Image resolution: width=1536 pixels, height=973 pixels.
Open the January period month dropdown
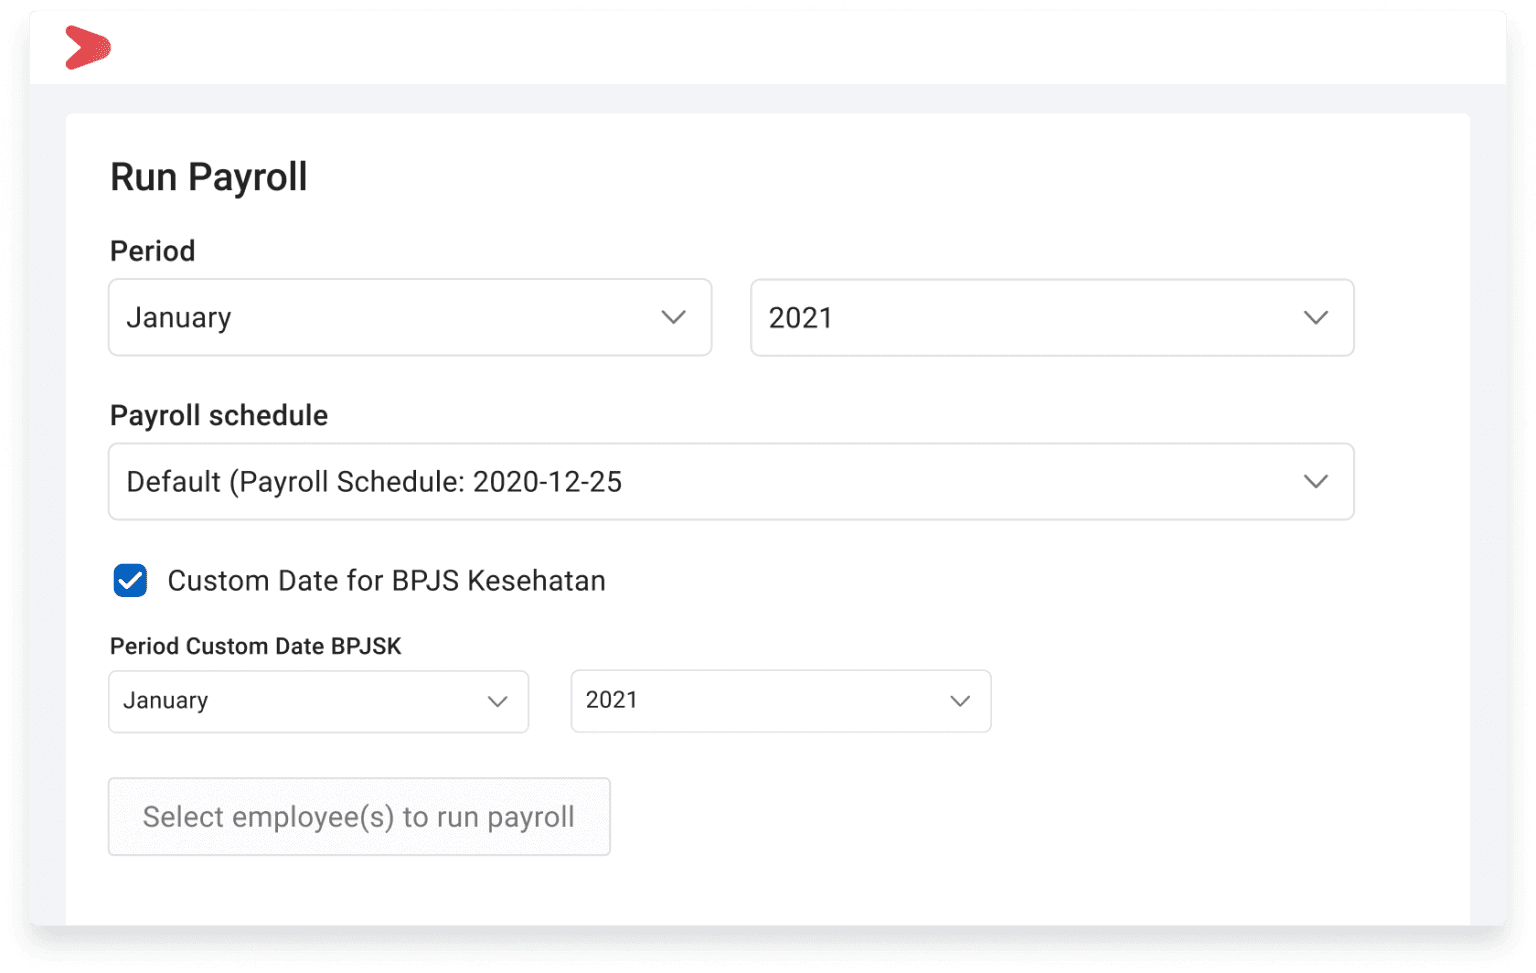pos(410,317)
